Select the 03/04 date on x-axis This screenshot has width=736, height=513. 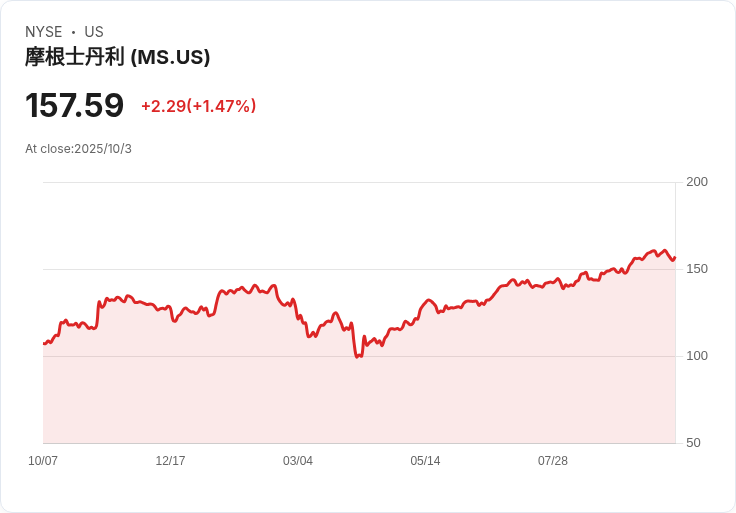point(298,461)
